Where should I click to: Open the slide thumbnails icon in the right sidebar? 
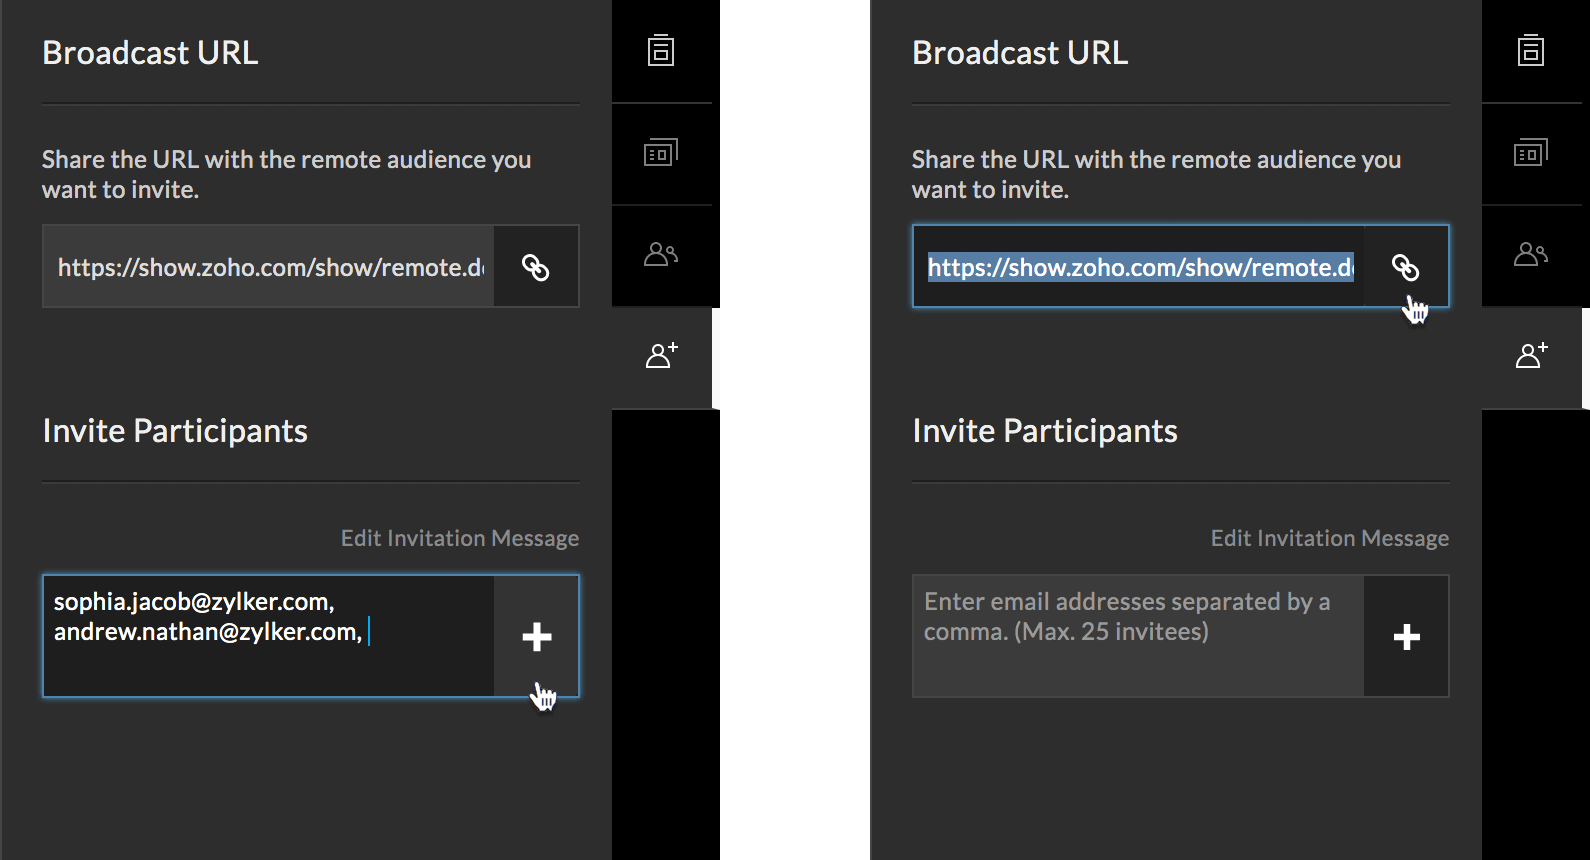(x=1531, y=153)
